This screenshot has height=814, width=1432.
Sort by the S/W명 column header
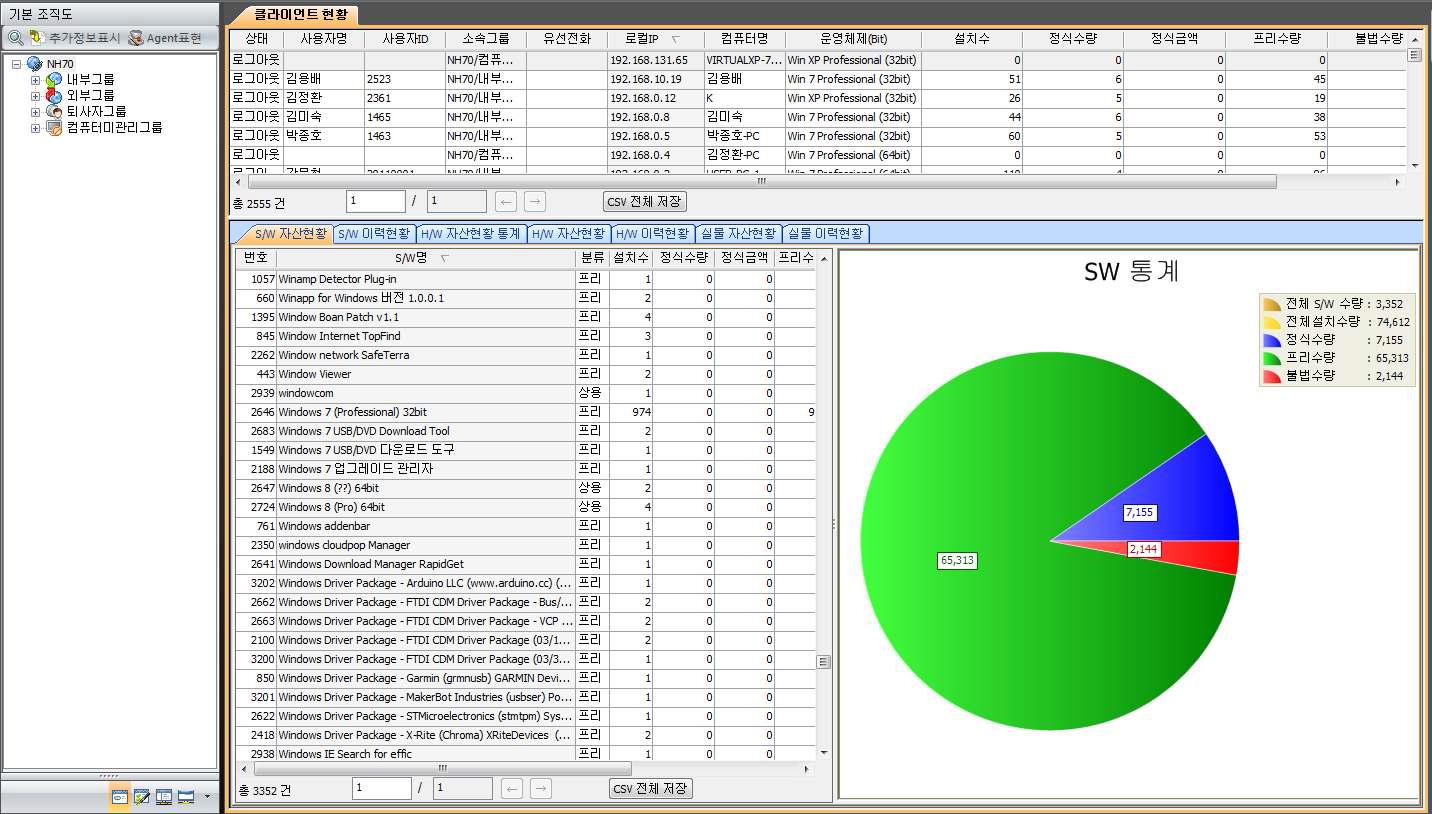coord(425,258)
